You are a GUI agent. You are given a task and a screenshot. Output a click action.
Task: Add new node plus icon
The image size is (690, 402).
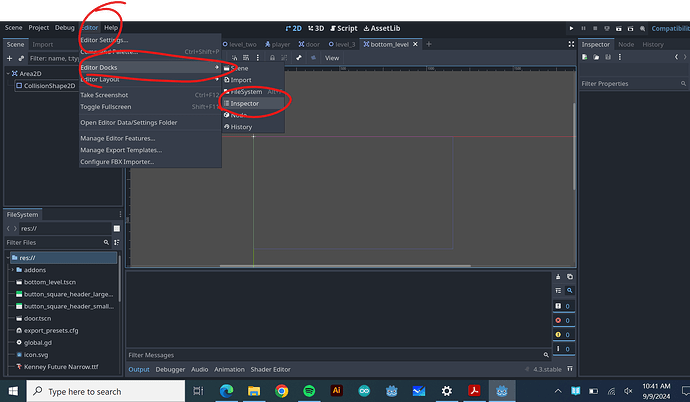(9, 58)
